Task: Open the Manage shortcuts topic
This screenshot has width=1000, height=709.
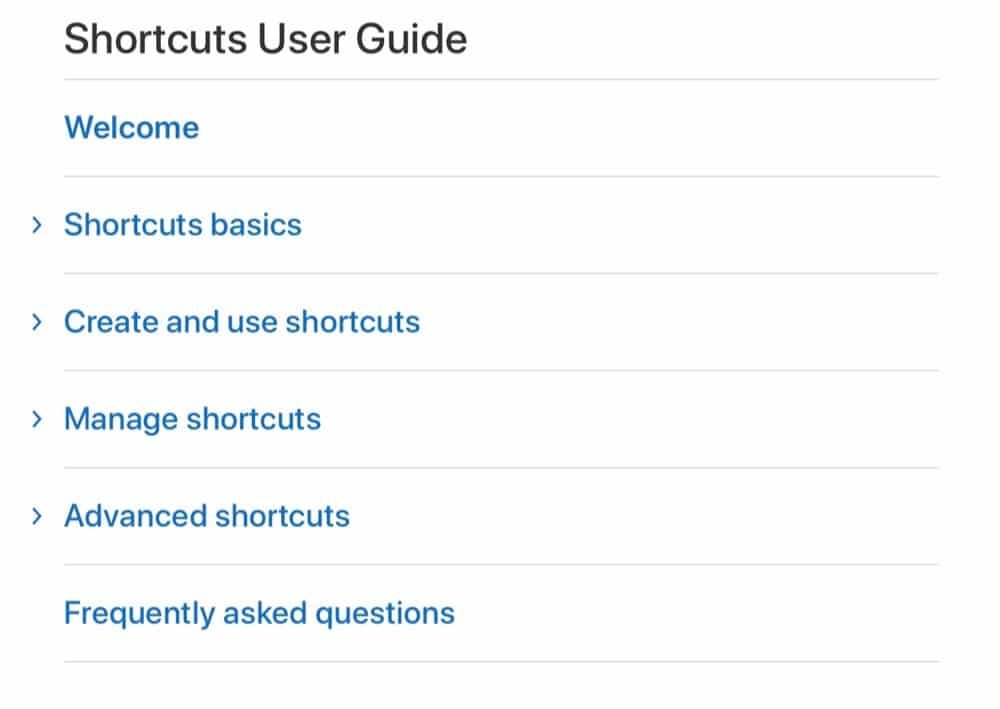Action: [192, 418]
